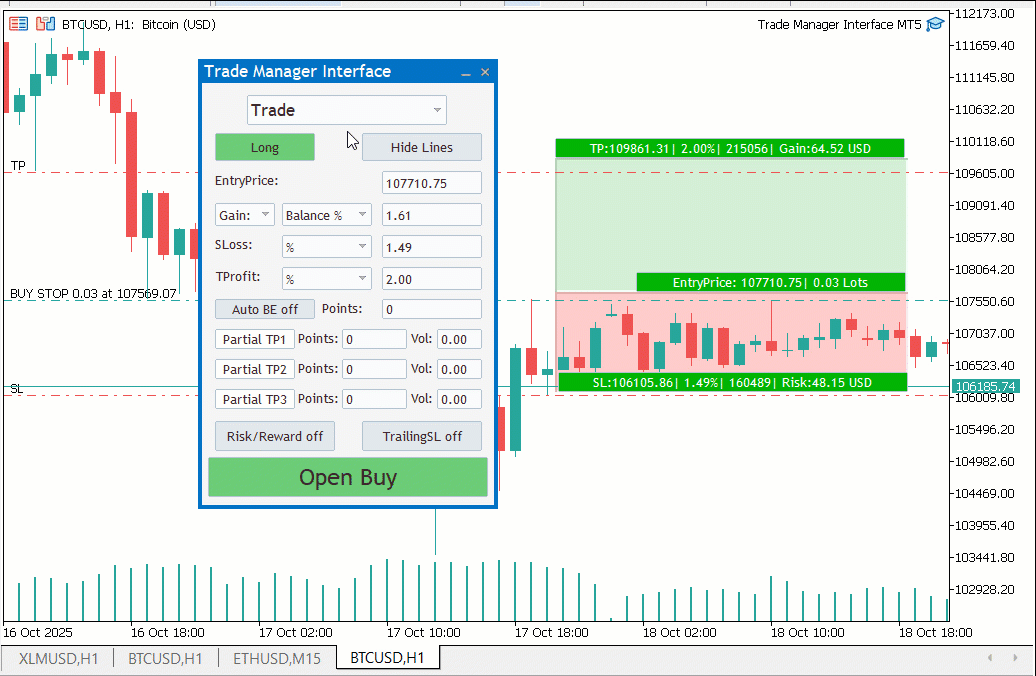Select the Long direction button
Image resolution: width=1036 pixels, height=676 pixels.
[264, 146]
